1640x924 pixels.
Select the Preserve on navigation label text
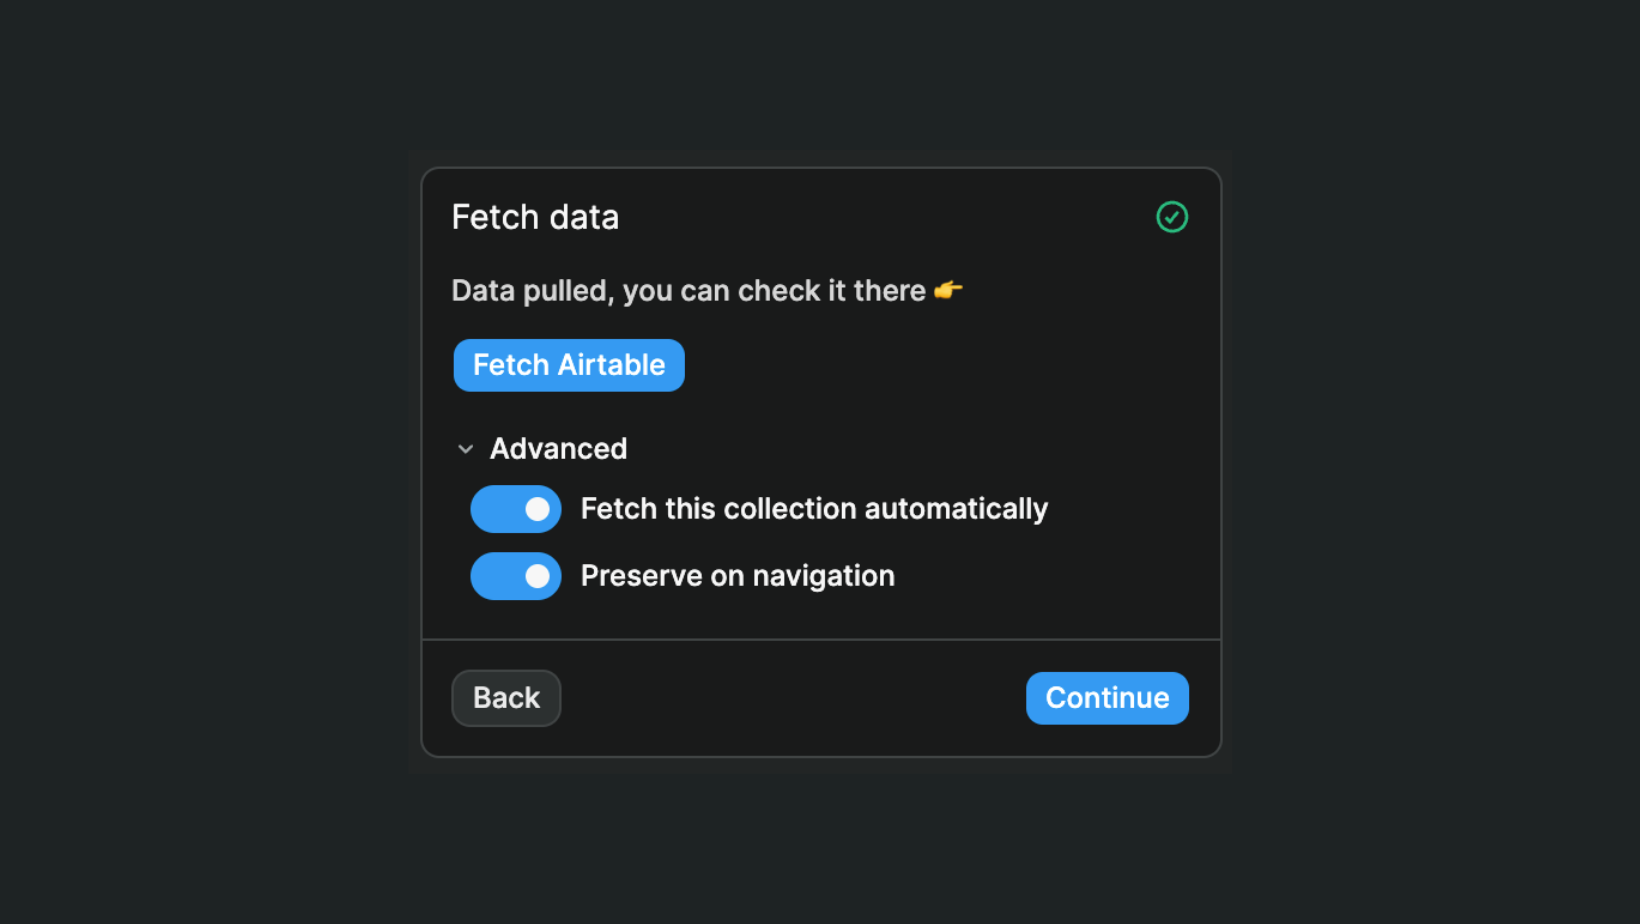click(x=736, y=575)
